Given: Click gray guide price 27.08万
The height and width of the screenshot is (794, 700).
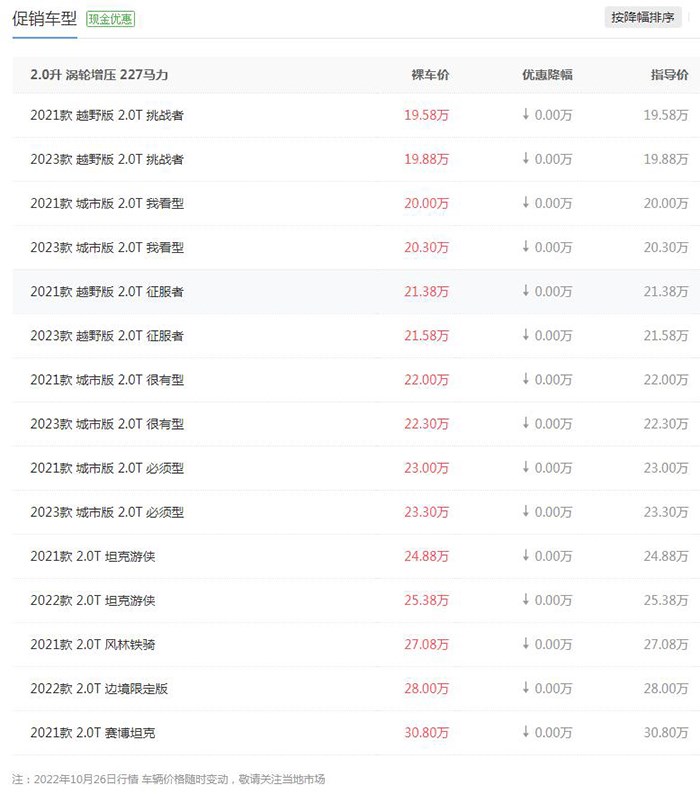Looking at the screenshot, I should pos(666,645).
